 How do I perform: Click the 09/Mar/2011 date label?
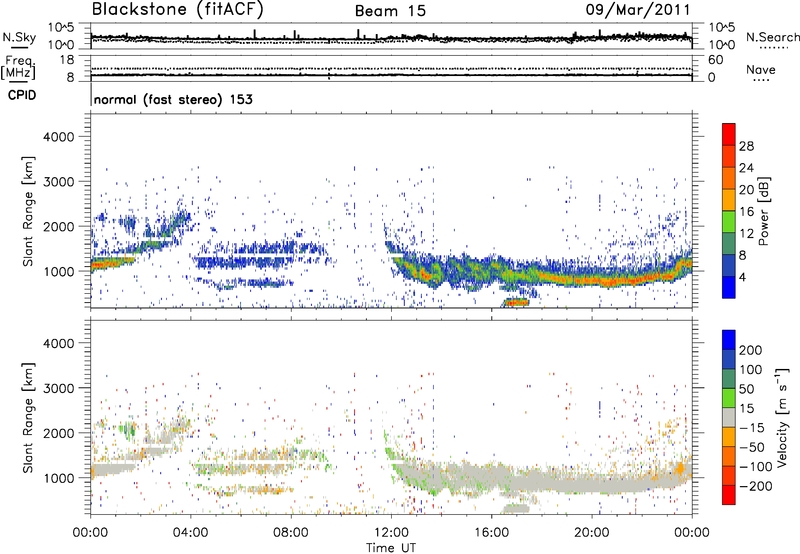pyautogui.click(x=638, y=9)
